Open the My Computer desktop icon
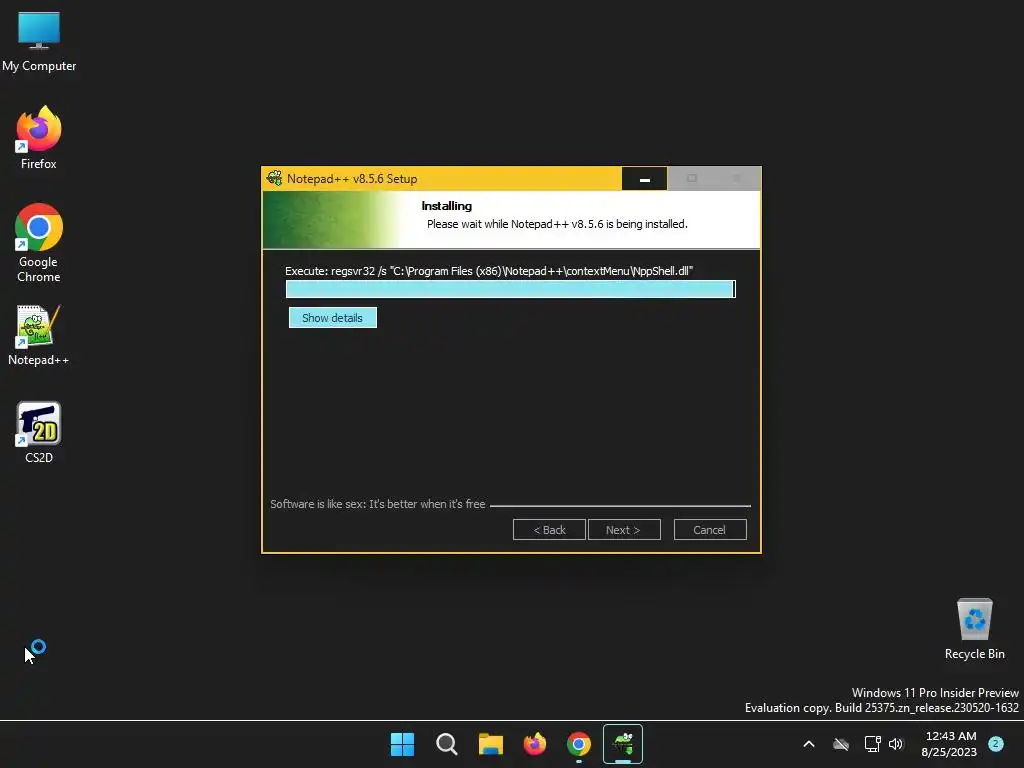This screenshot has height=768, width=1024. (39, 41)
